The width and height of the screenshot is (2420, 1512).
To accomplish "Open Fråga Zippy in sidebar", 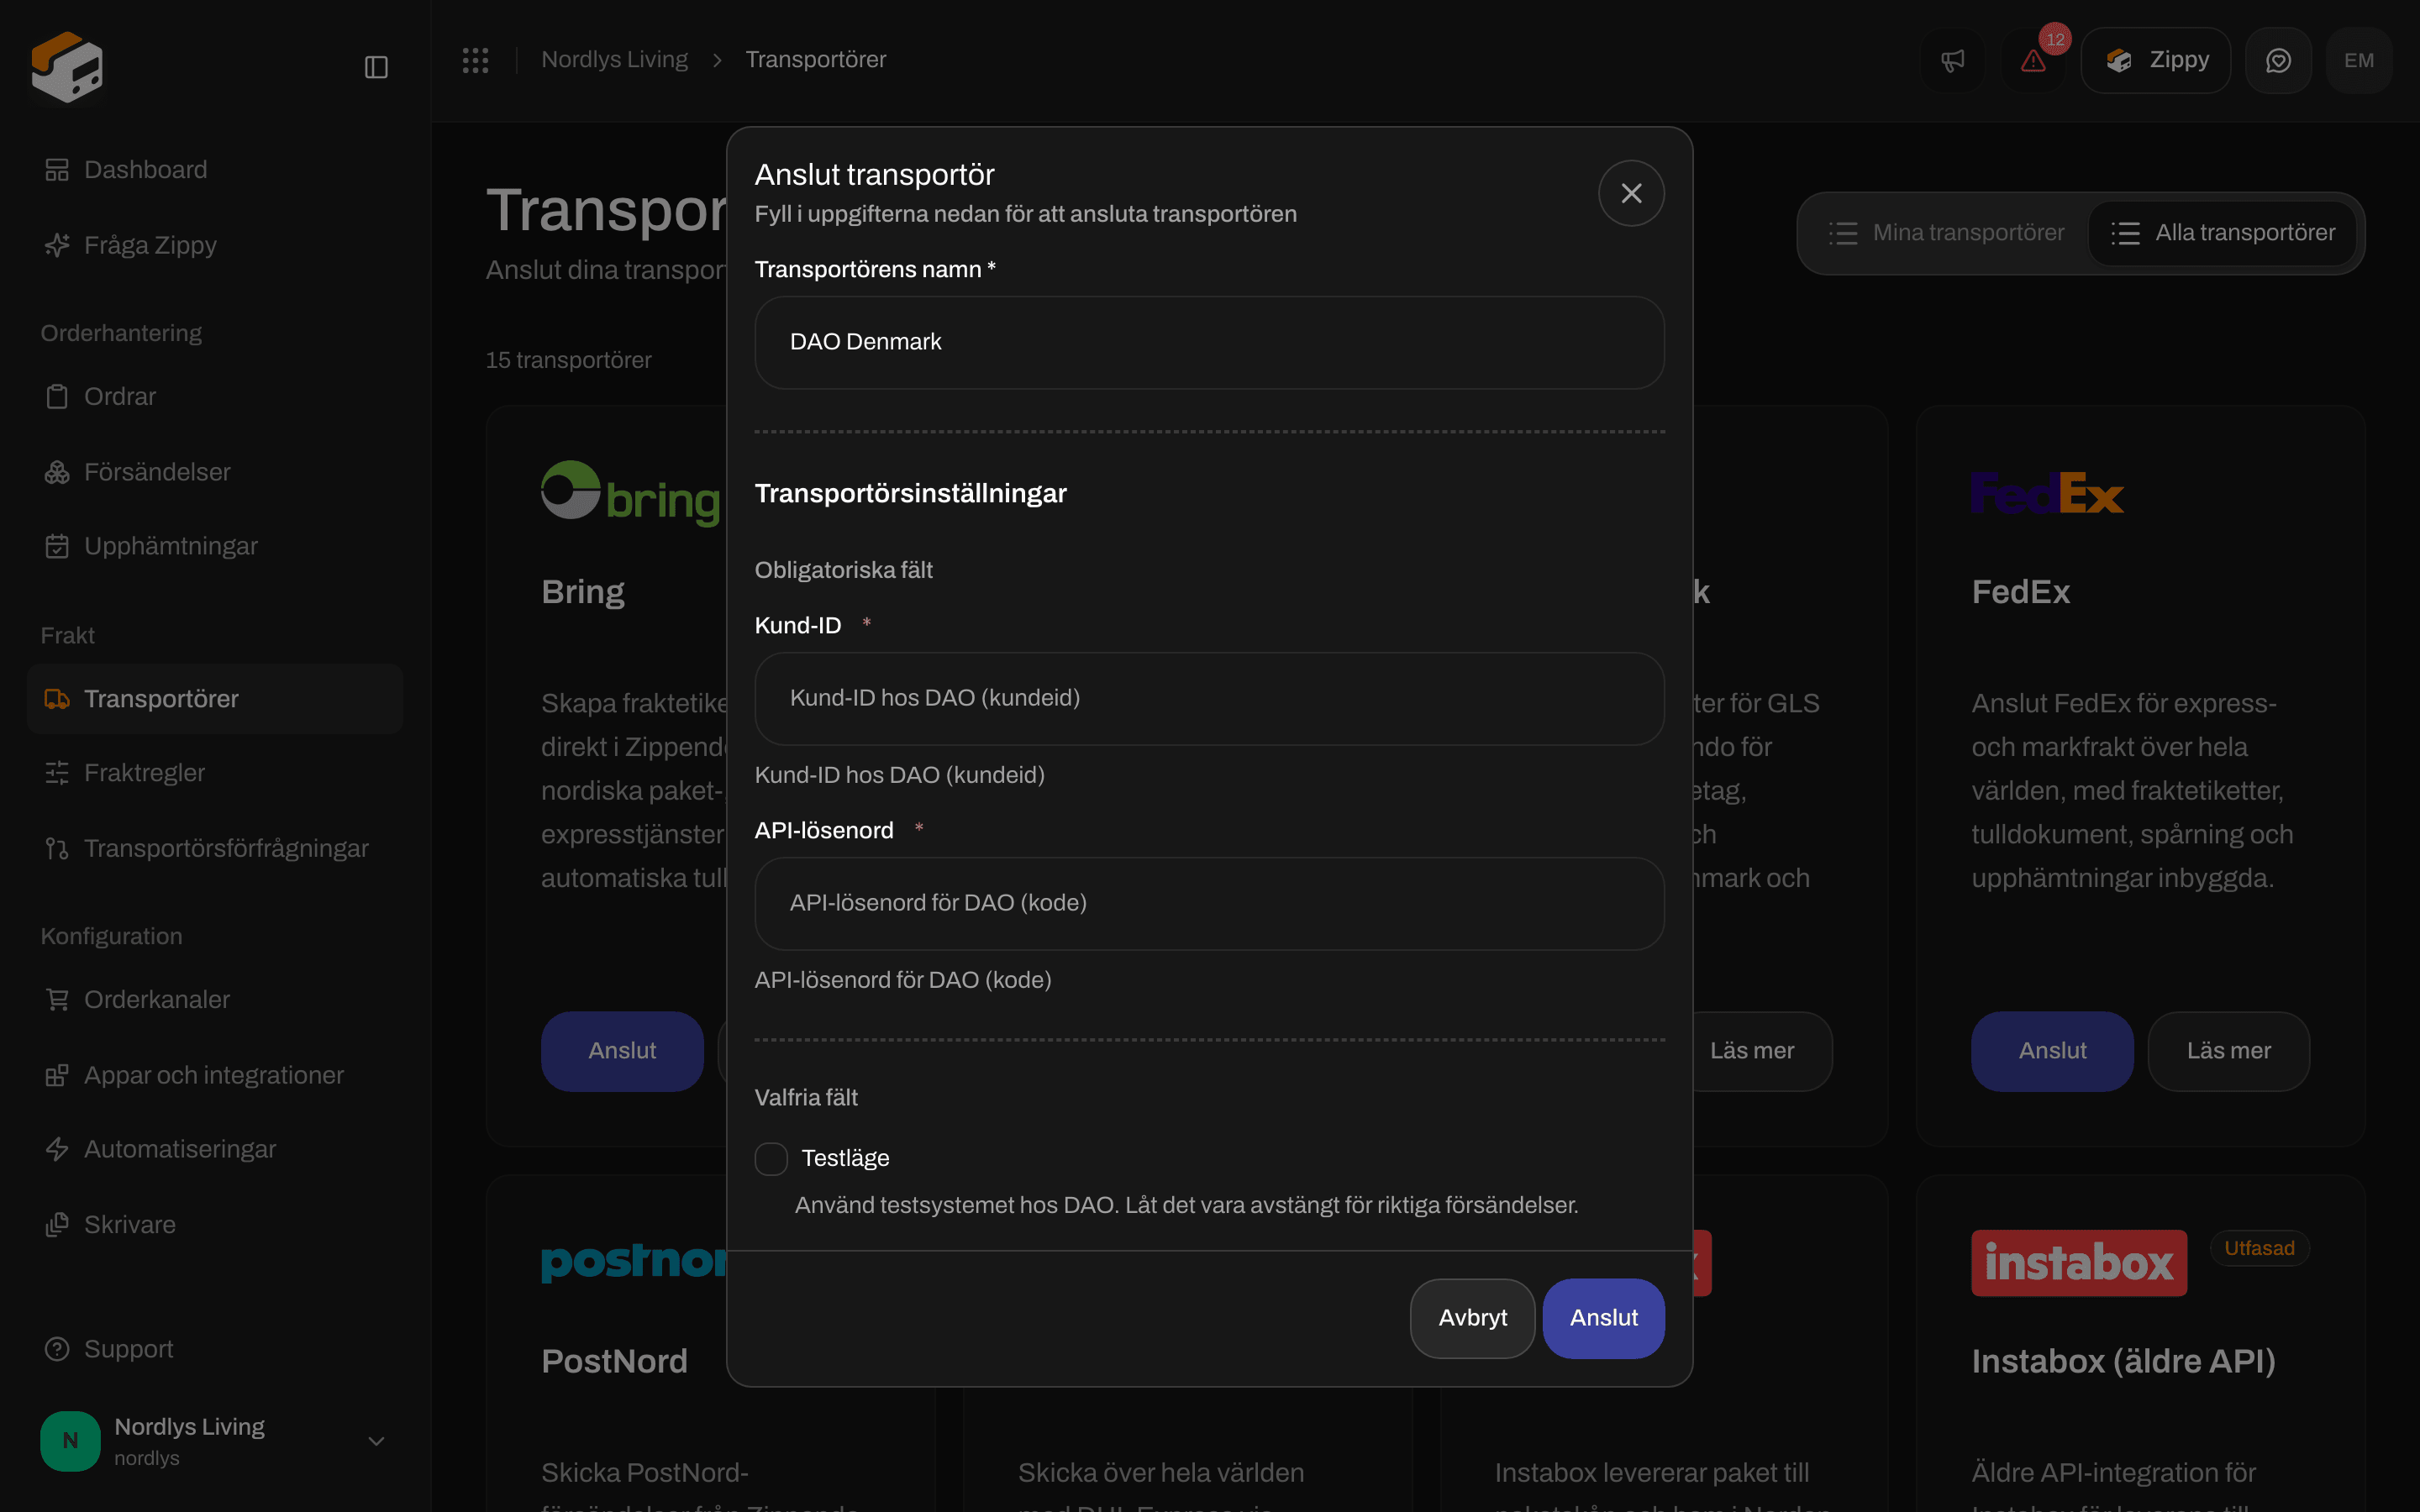I will (x=215, y=245).
